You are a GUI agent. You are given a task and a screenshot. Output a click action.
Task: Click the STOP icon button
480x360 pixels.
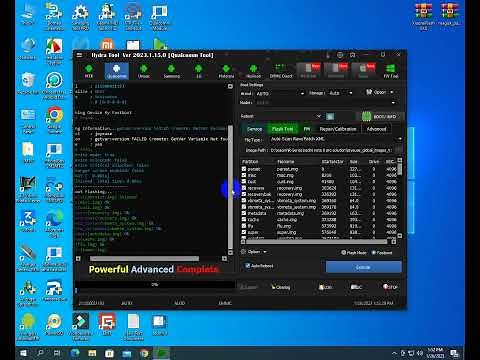[x=390, y=287]
